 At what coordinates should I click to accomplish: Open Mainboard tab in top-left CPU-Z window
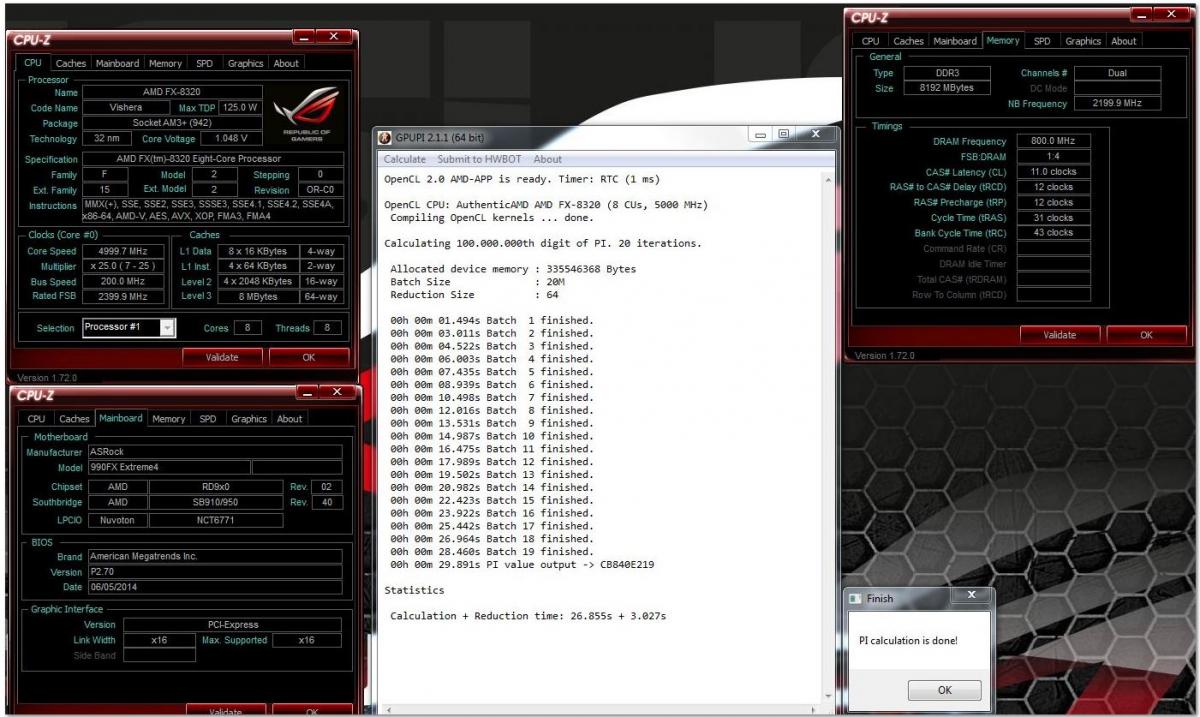coord(117,63)
